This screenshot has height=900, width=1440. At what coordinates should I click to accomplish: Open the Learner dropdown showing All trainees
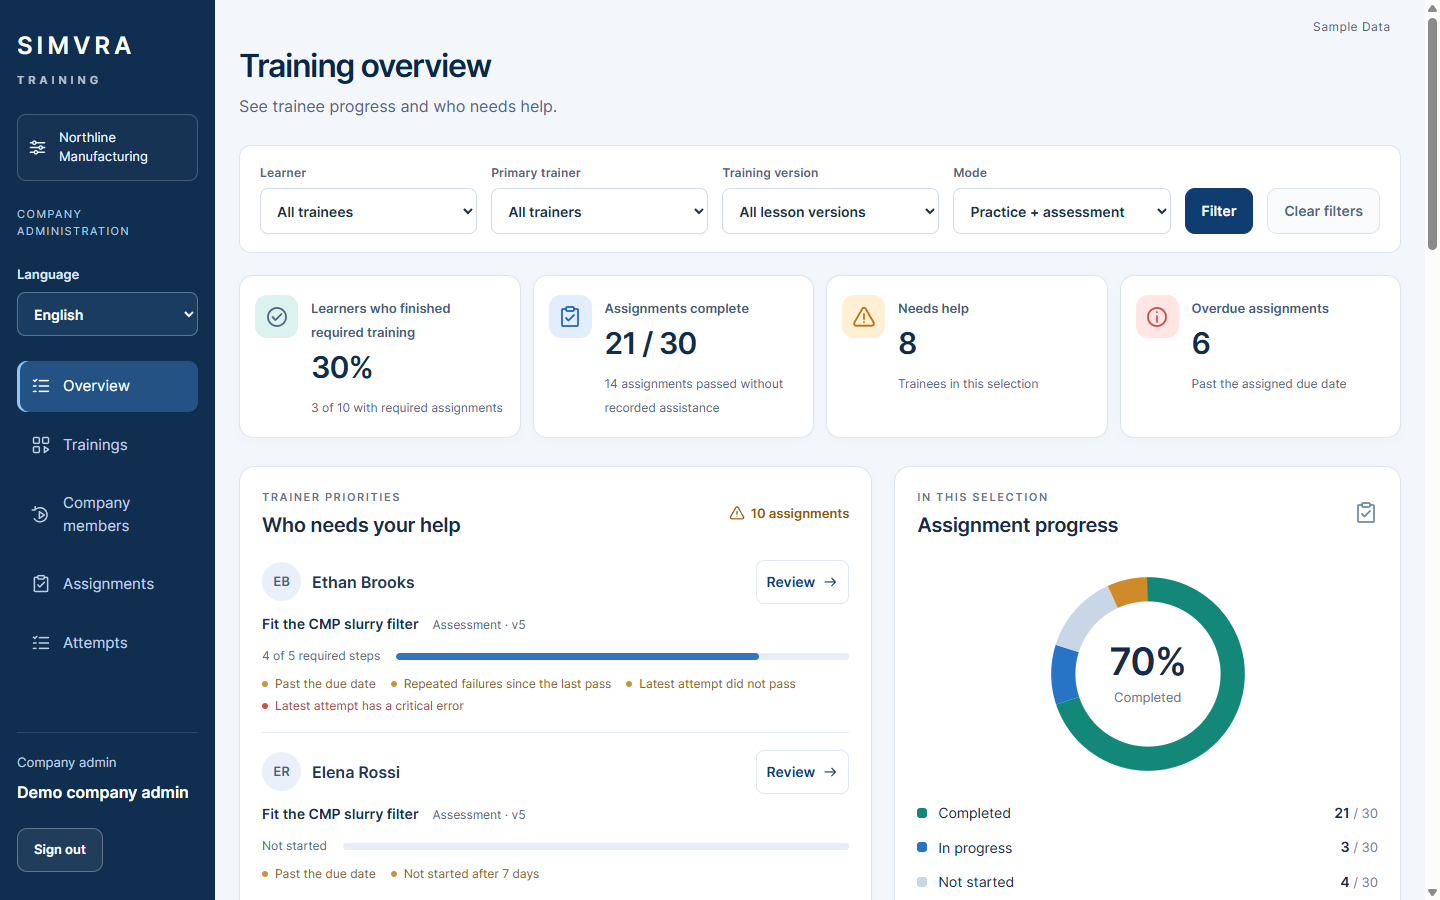[369, 211]
